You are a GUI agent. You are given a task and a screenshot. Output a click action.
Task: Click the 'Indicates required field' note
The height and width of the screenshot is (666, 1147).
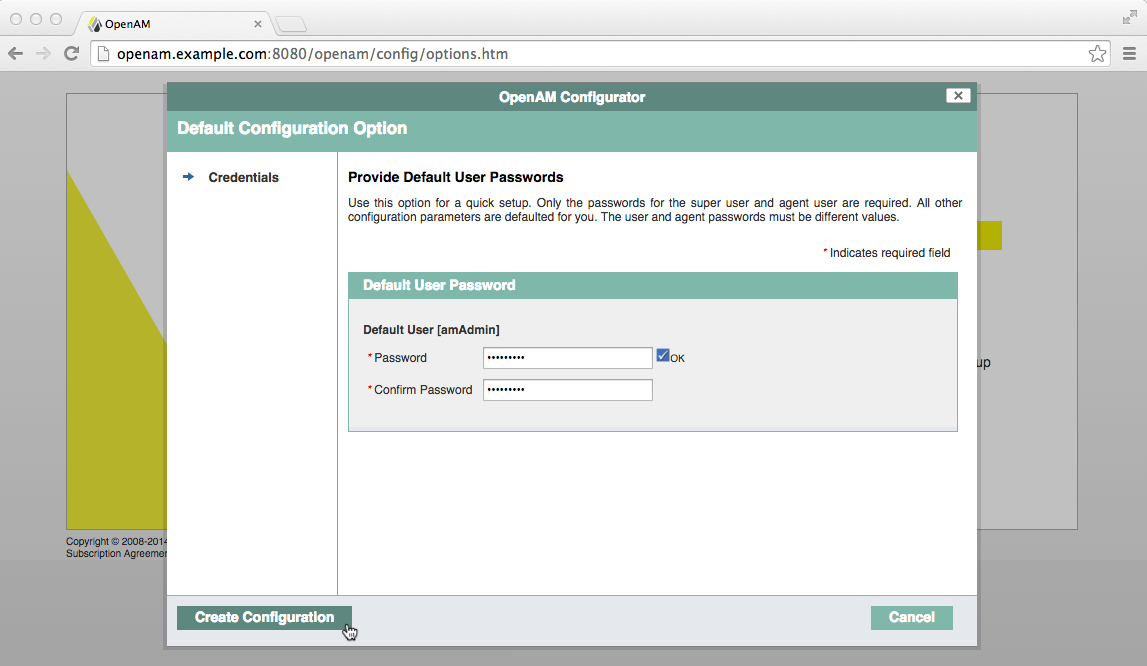pos(890,252)
